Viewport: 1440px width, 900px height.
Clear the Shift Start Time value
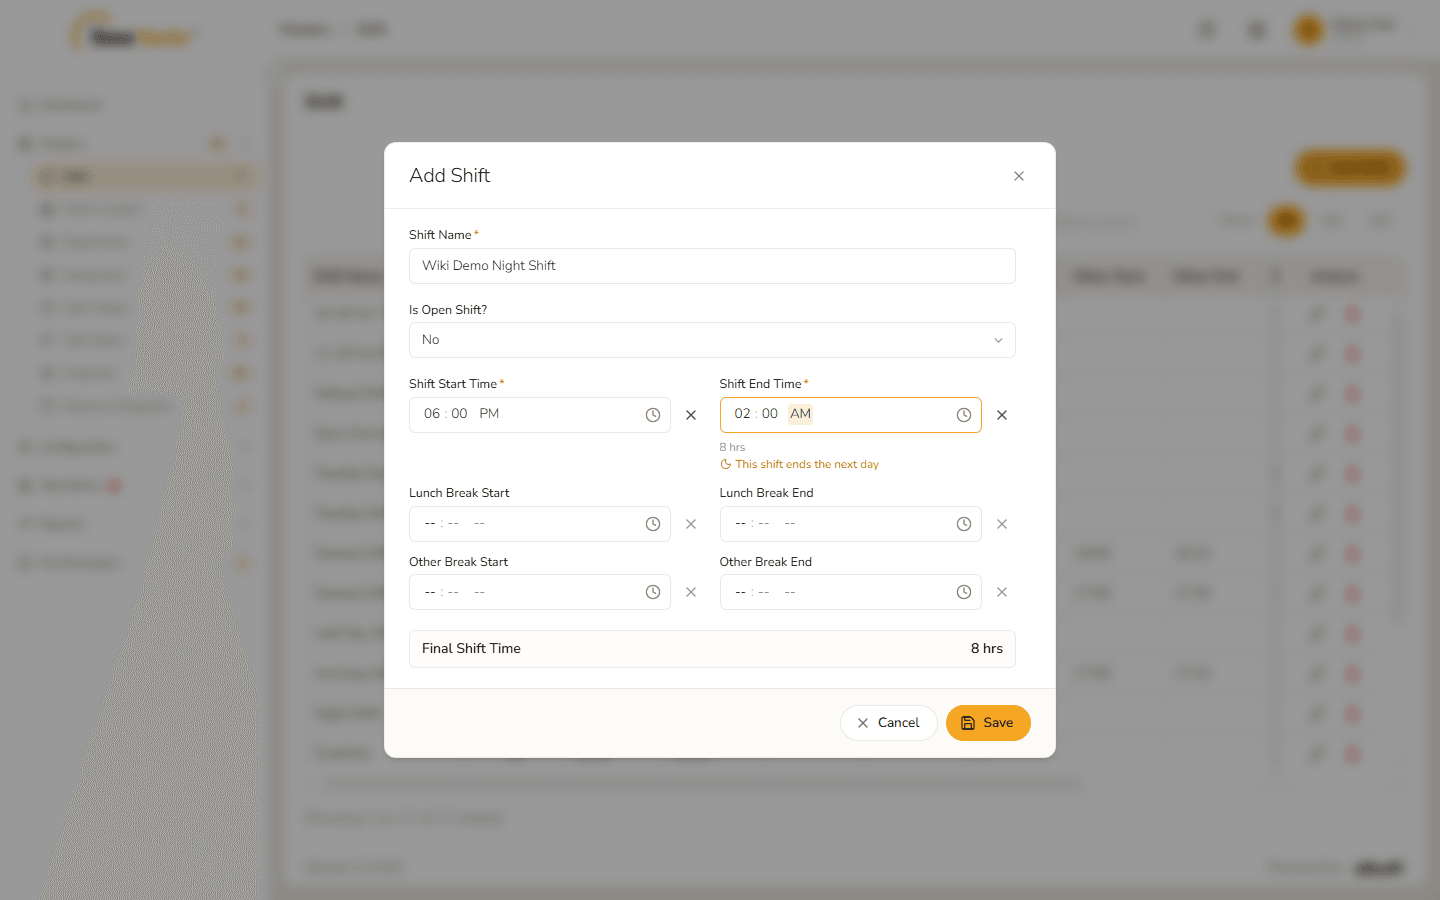[691, 415]
